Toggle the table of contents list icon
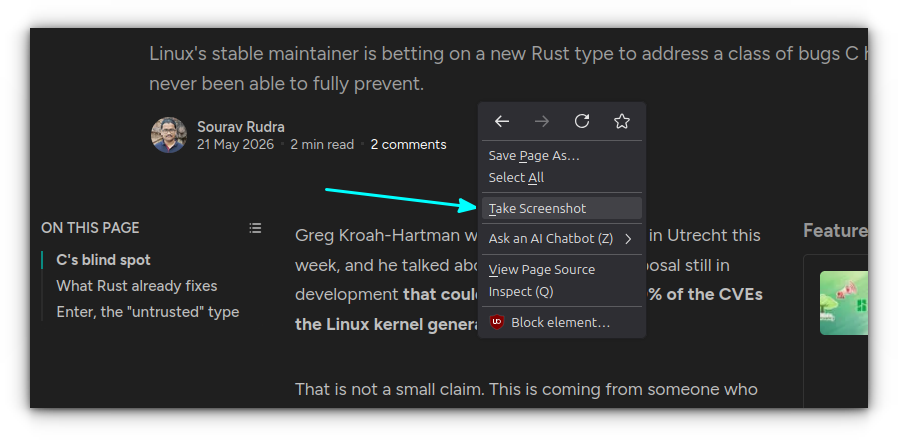Image resolution: width=898 pixels, height=440 pixels. tap(255, 228)
